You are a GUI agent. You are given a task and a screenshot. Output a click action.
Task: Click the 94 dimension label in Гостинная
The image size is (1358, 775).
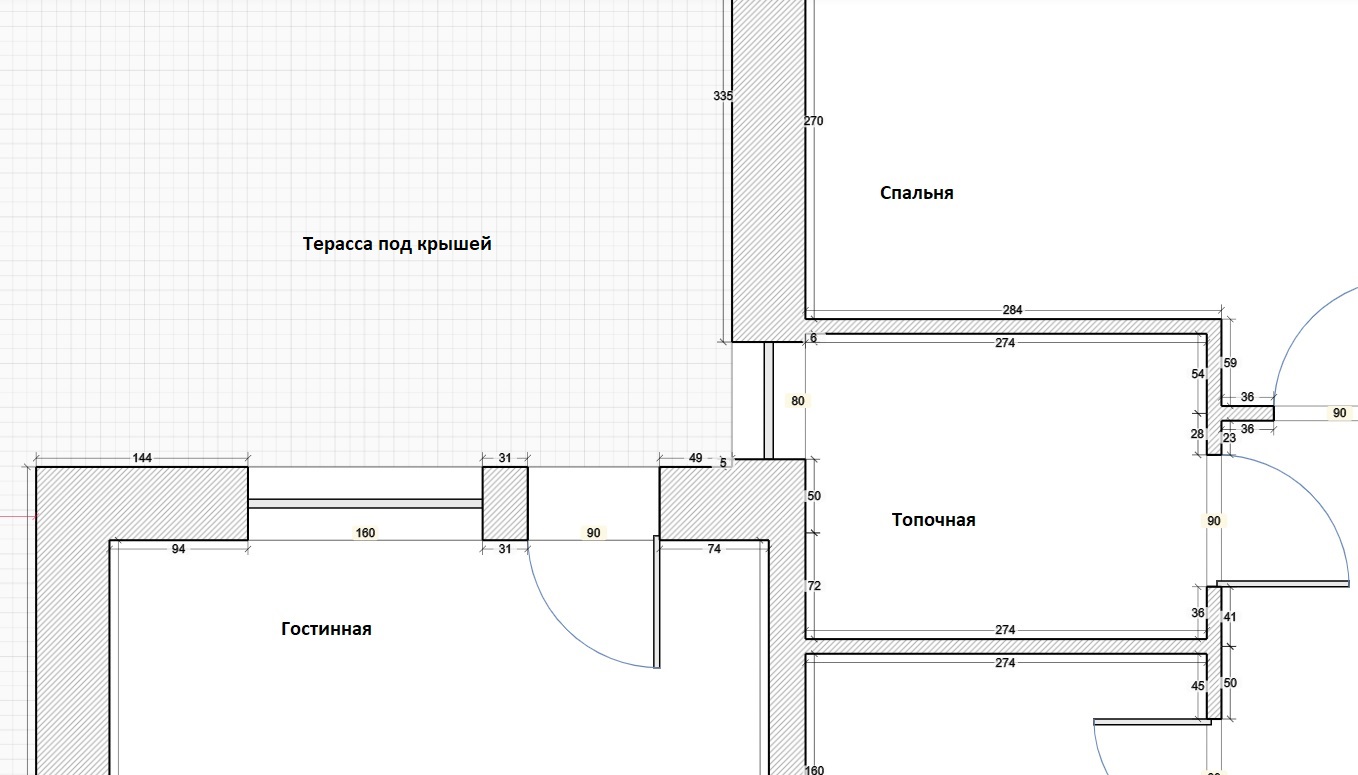[178, 548]
